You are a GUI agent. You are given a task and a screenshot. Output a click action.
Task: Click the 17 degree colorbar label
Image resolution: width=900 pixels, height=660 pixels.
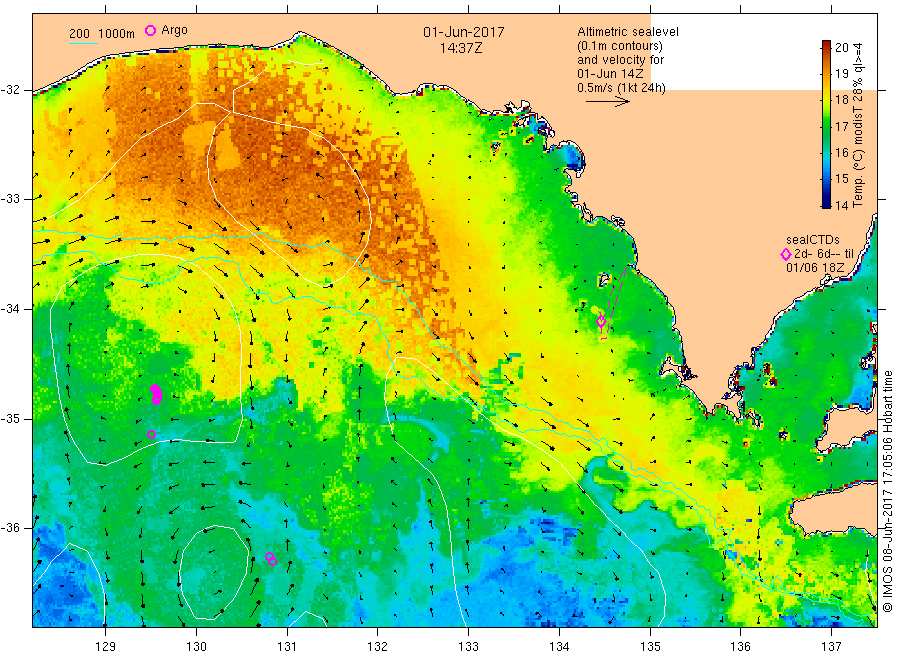point(842,126)
